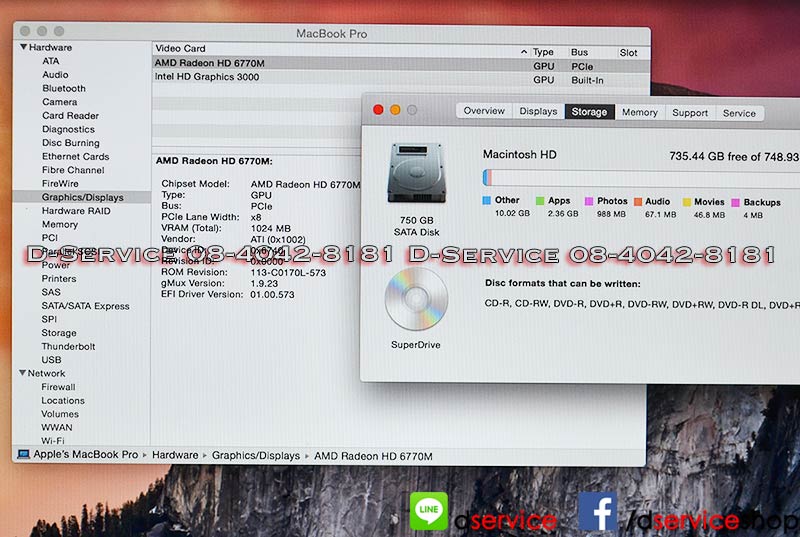This screenshot has width=800, height=537.
Task: Select WWAN under Network
Action: [57, 427]
